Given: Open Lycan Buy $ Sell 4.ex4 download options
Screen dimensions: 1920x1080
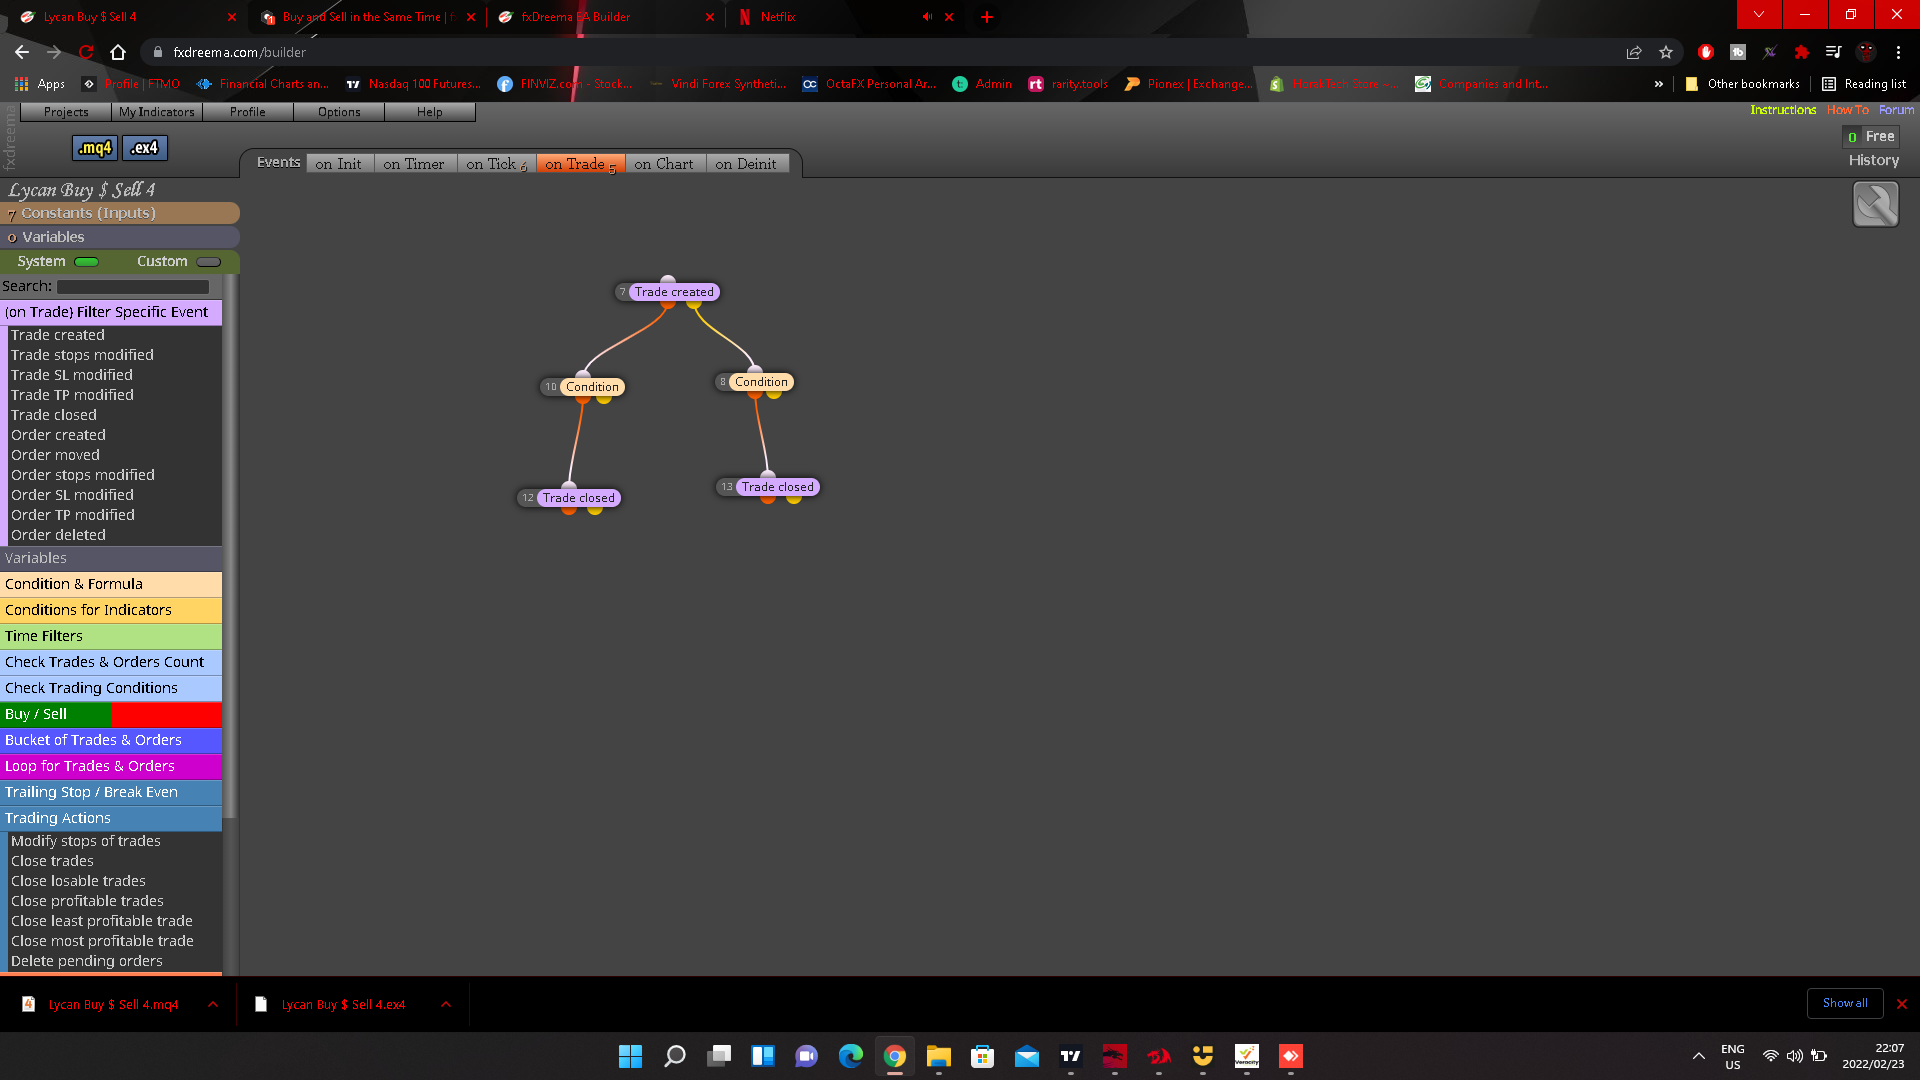Looking at the screenshot, I should pos(446,1004).
